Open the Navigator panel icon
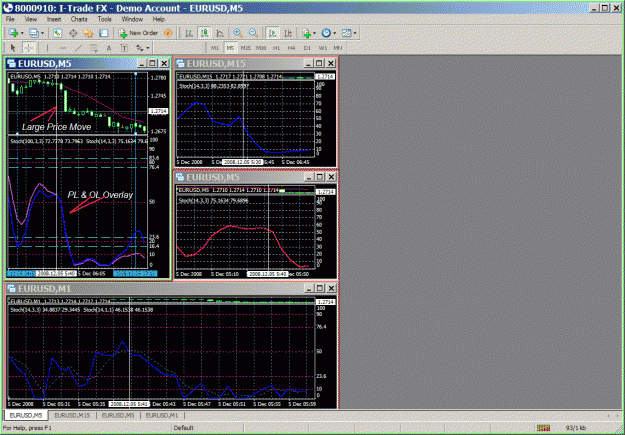 [x=88, y=33]
